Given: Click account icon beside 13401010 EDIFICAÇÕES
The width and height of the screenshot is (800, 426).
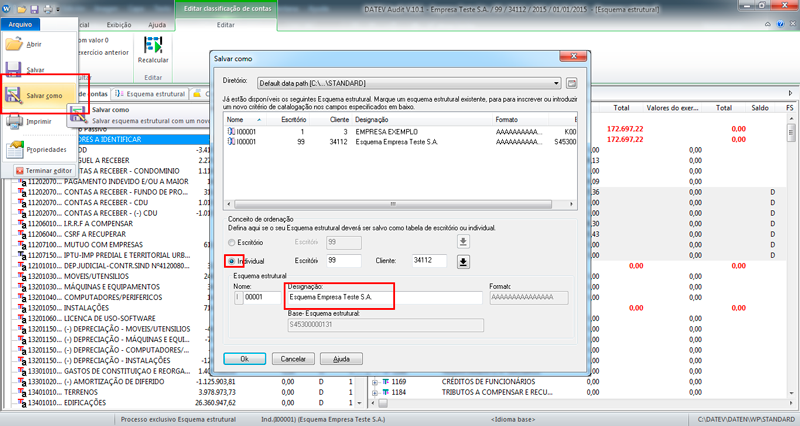Looking at the screenshot, I should click(x=22, y=403).
